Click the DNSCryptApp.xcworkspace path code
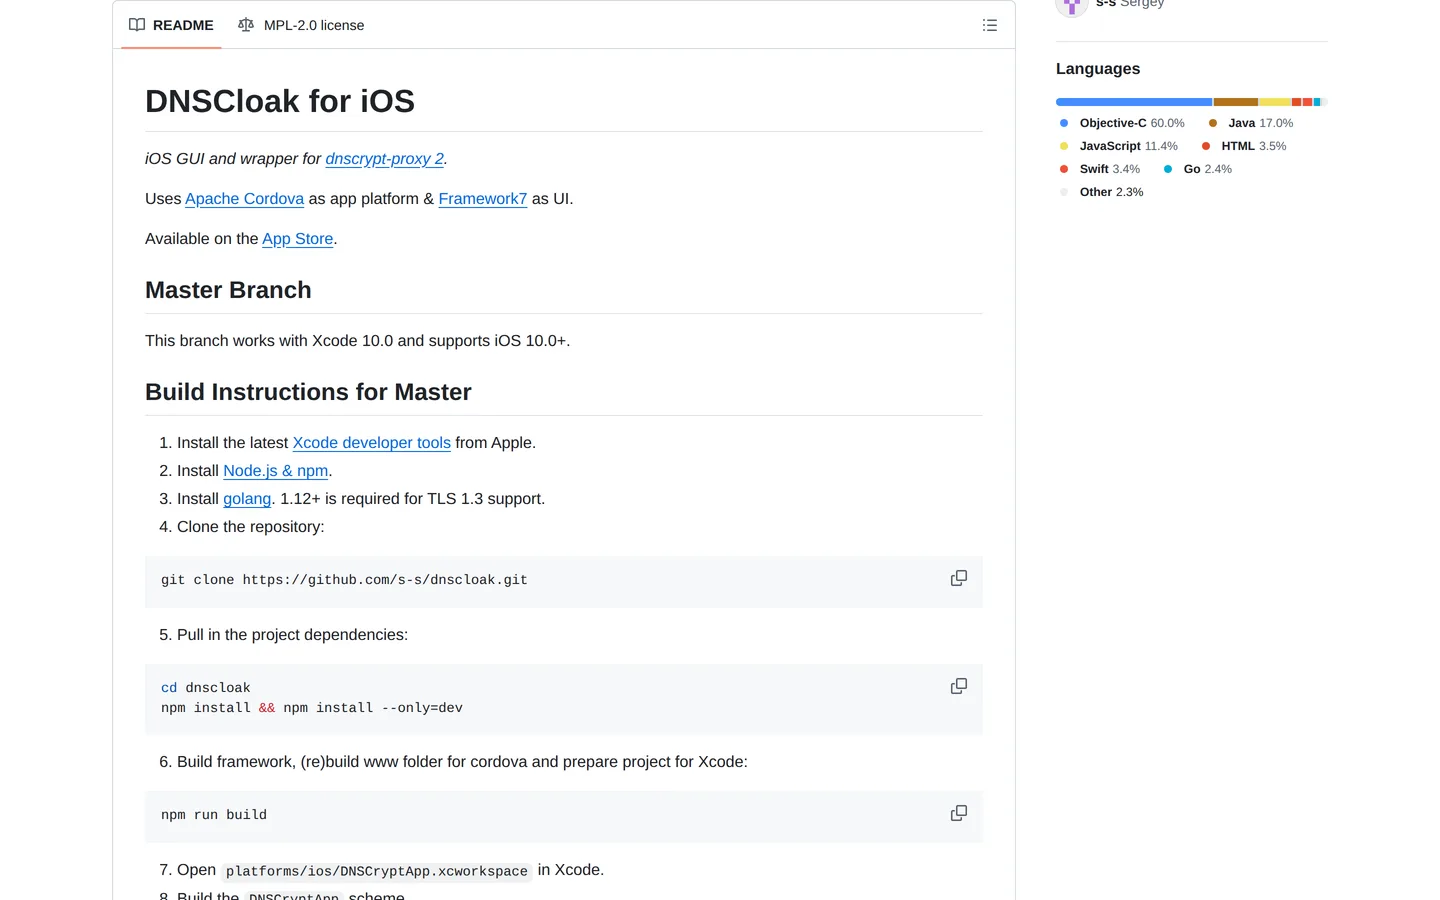 tap(376, 871)
